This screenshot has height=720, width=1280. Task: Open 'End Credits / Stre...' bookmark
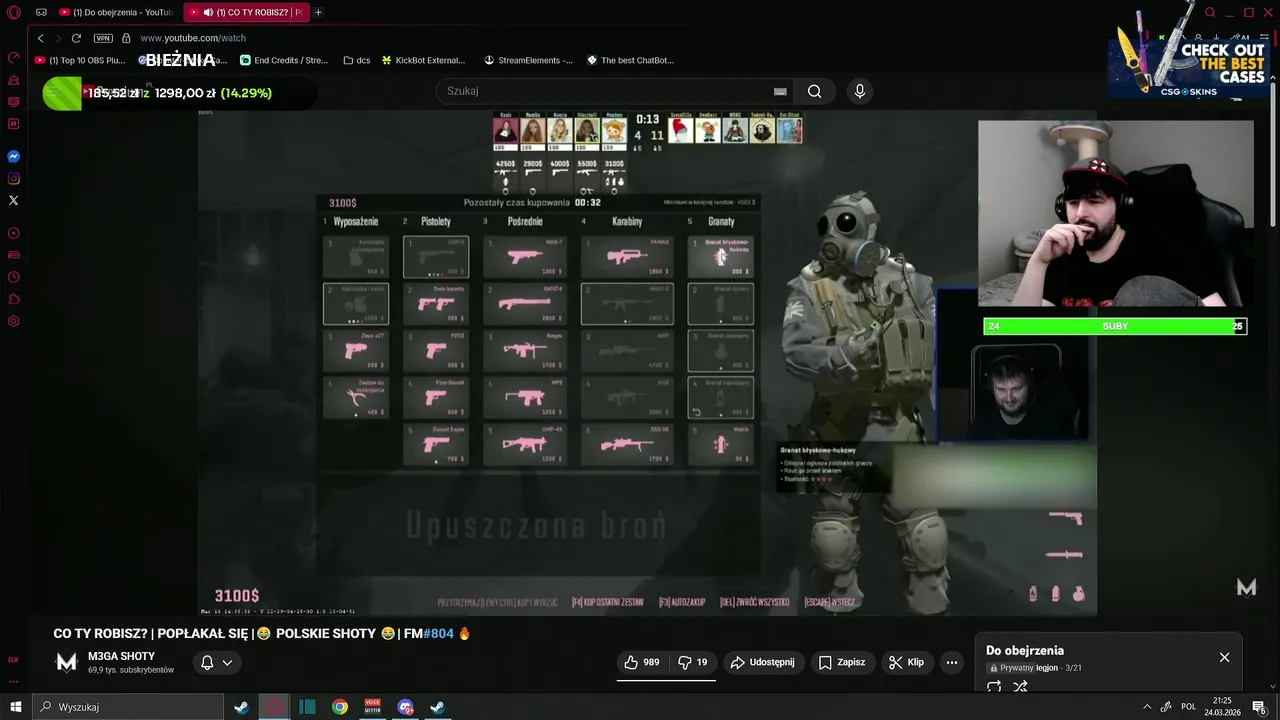284,60
